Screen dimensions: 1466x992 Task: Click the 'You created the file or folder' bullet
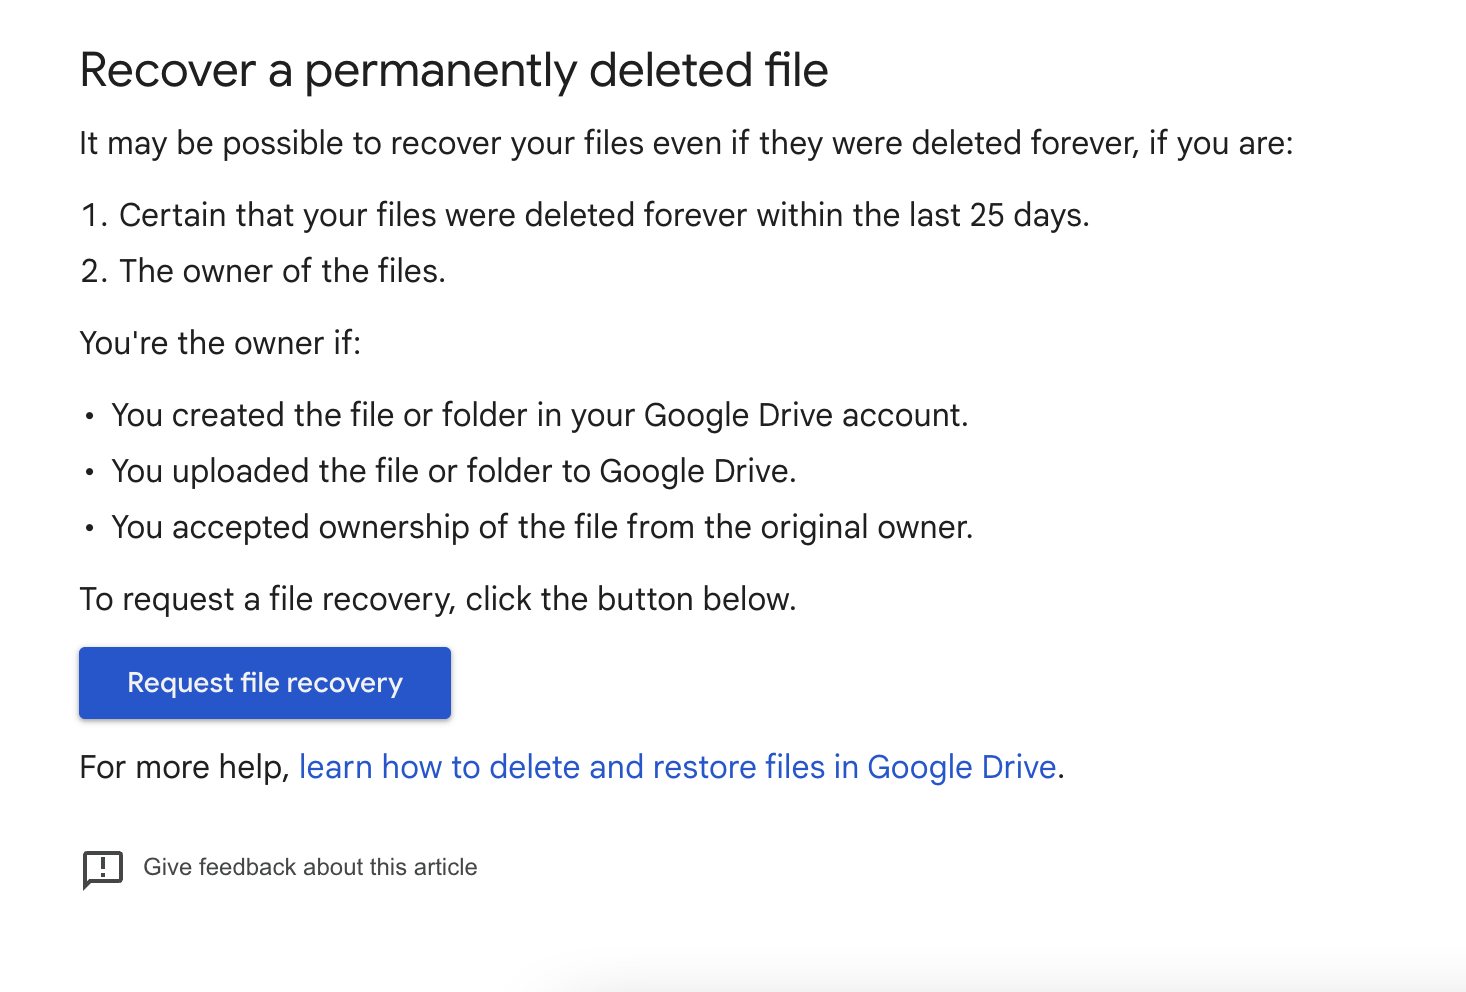click(539, 415)
